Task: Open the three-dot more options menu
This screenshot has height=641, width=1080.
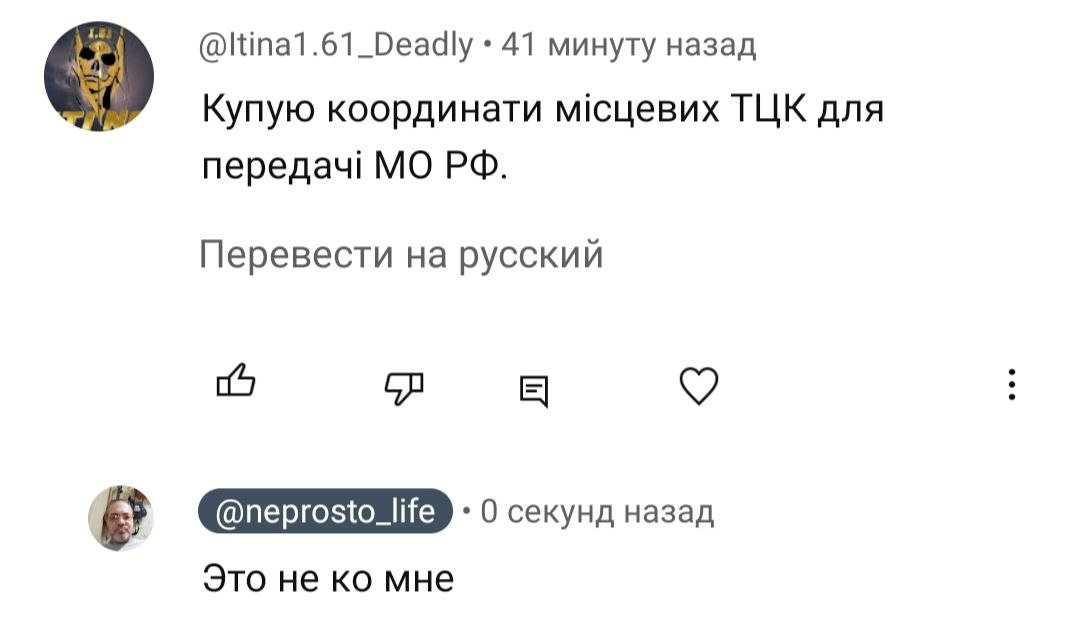Action: [x=1012, y=385]
